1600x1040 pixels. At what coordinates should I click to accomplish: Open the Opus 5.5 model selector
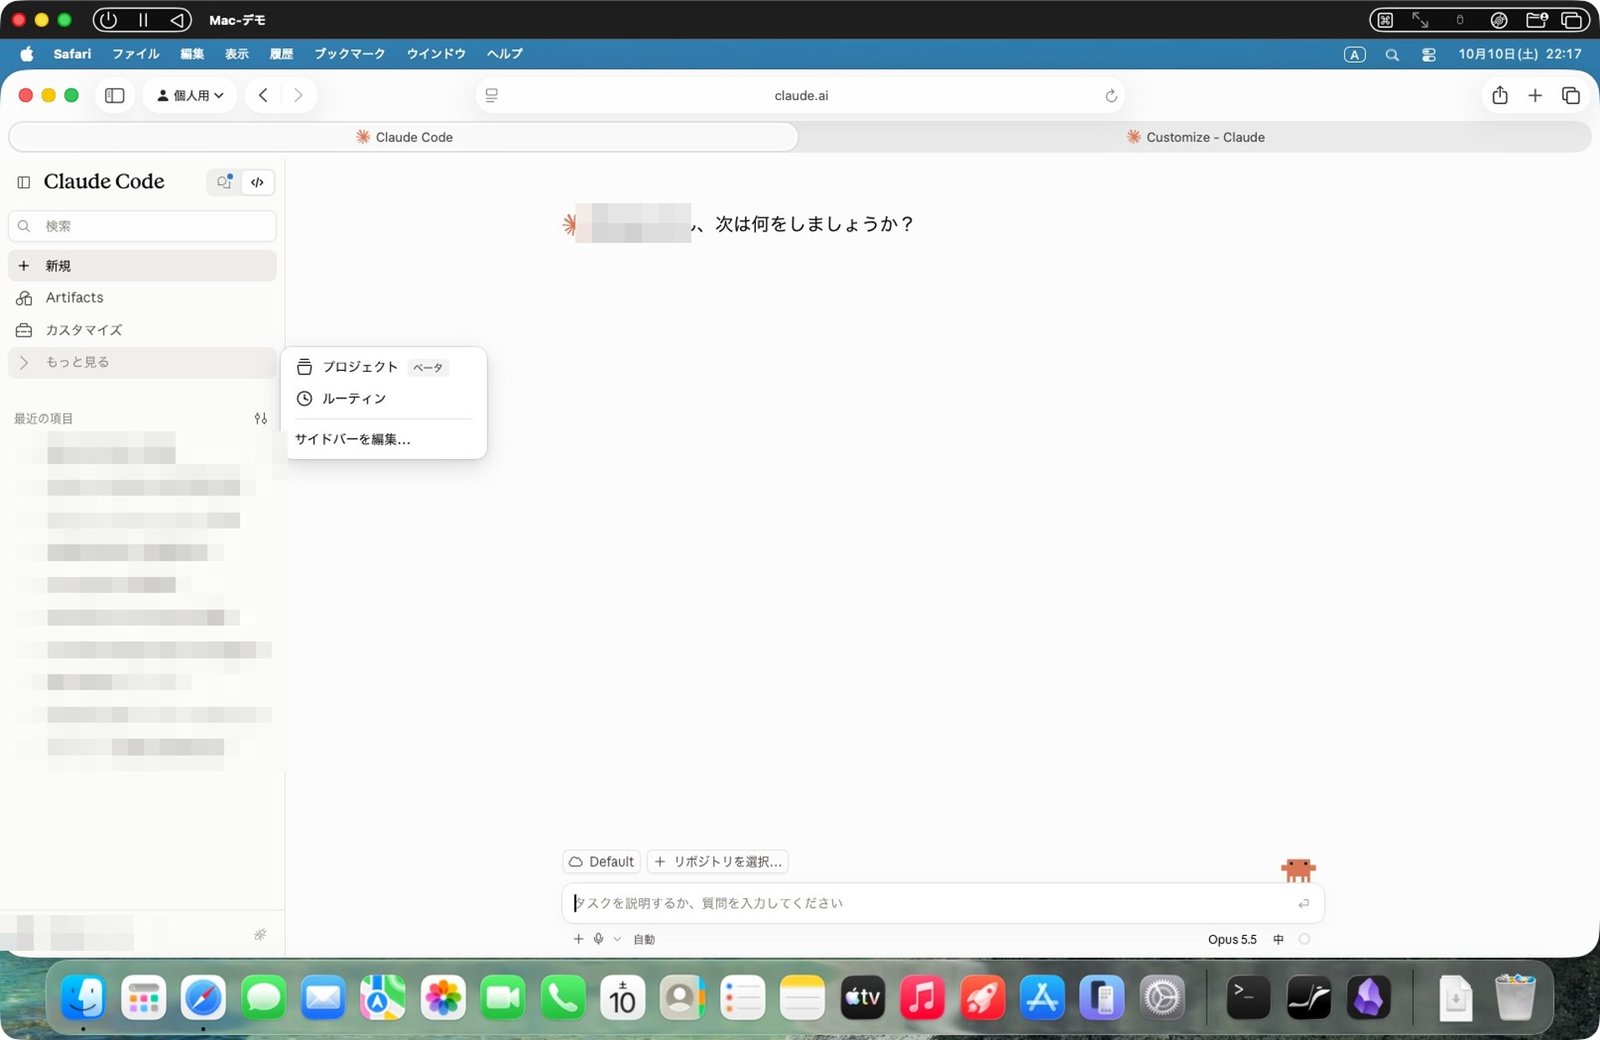click(x=1232, y=939)
